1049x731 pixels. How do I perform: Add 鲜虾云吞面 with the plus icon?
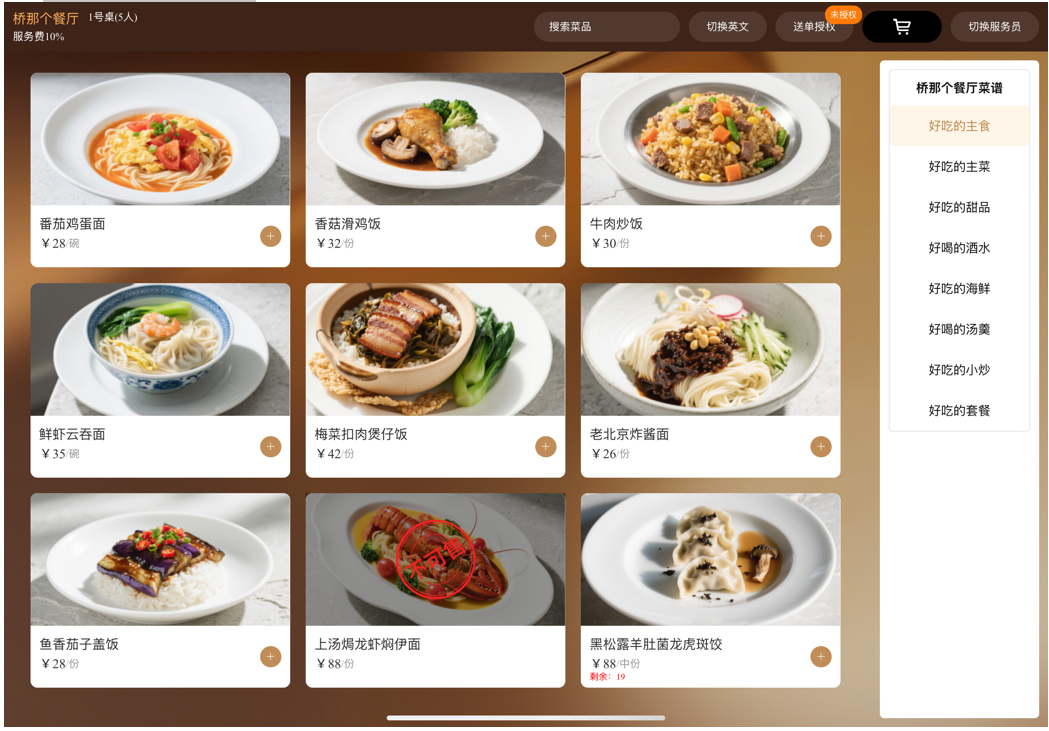pos(270,446)
